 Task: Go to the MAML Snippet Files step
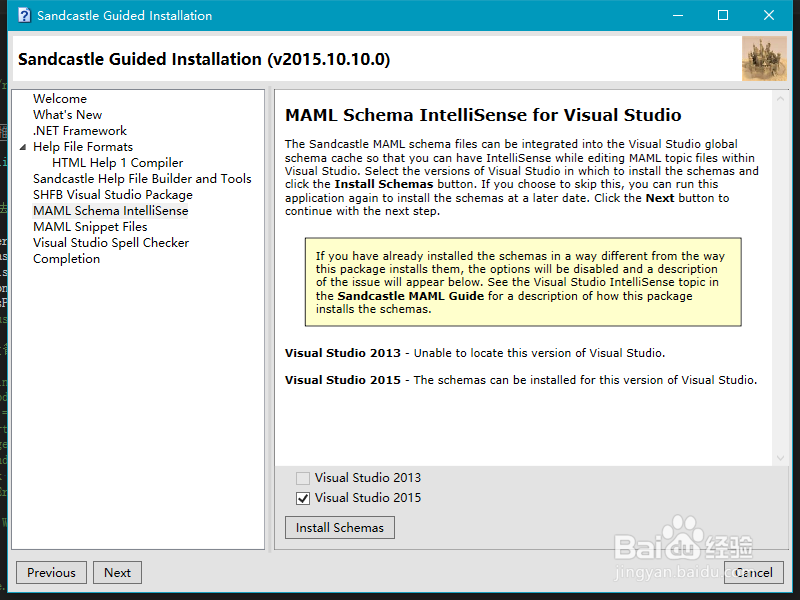[90, 227]
